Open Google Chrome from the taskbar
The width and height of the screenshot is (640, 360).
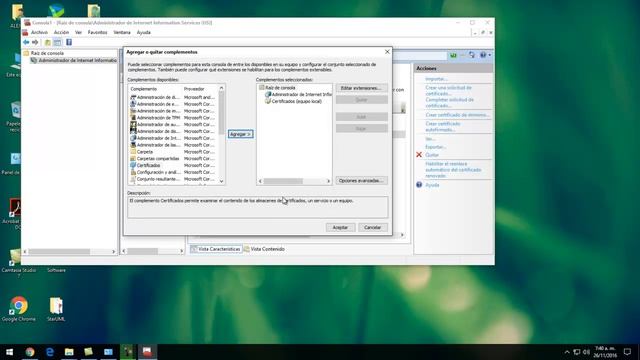click(30, 352)
